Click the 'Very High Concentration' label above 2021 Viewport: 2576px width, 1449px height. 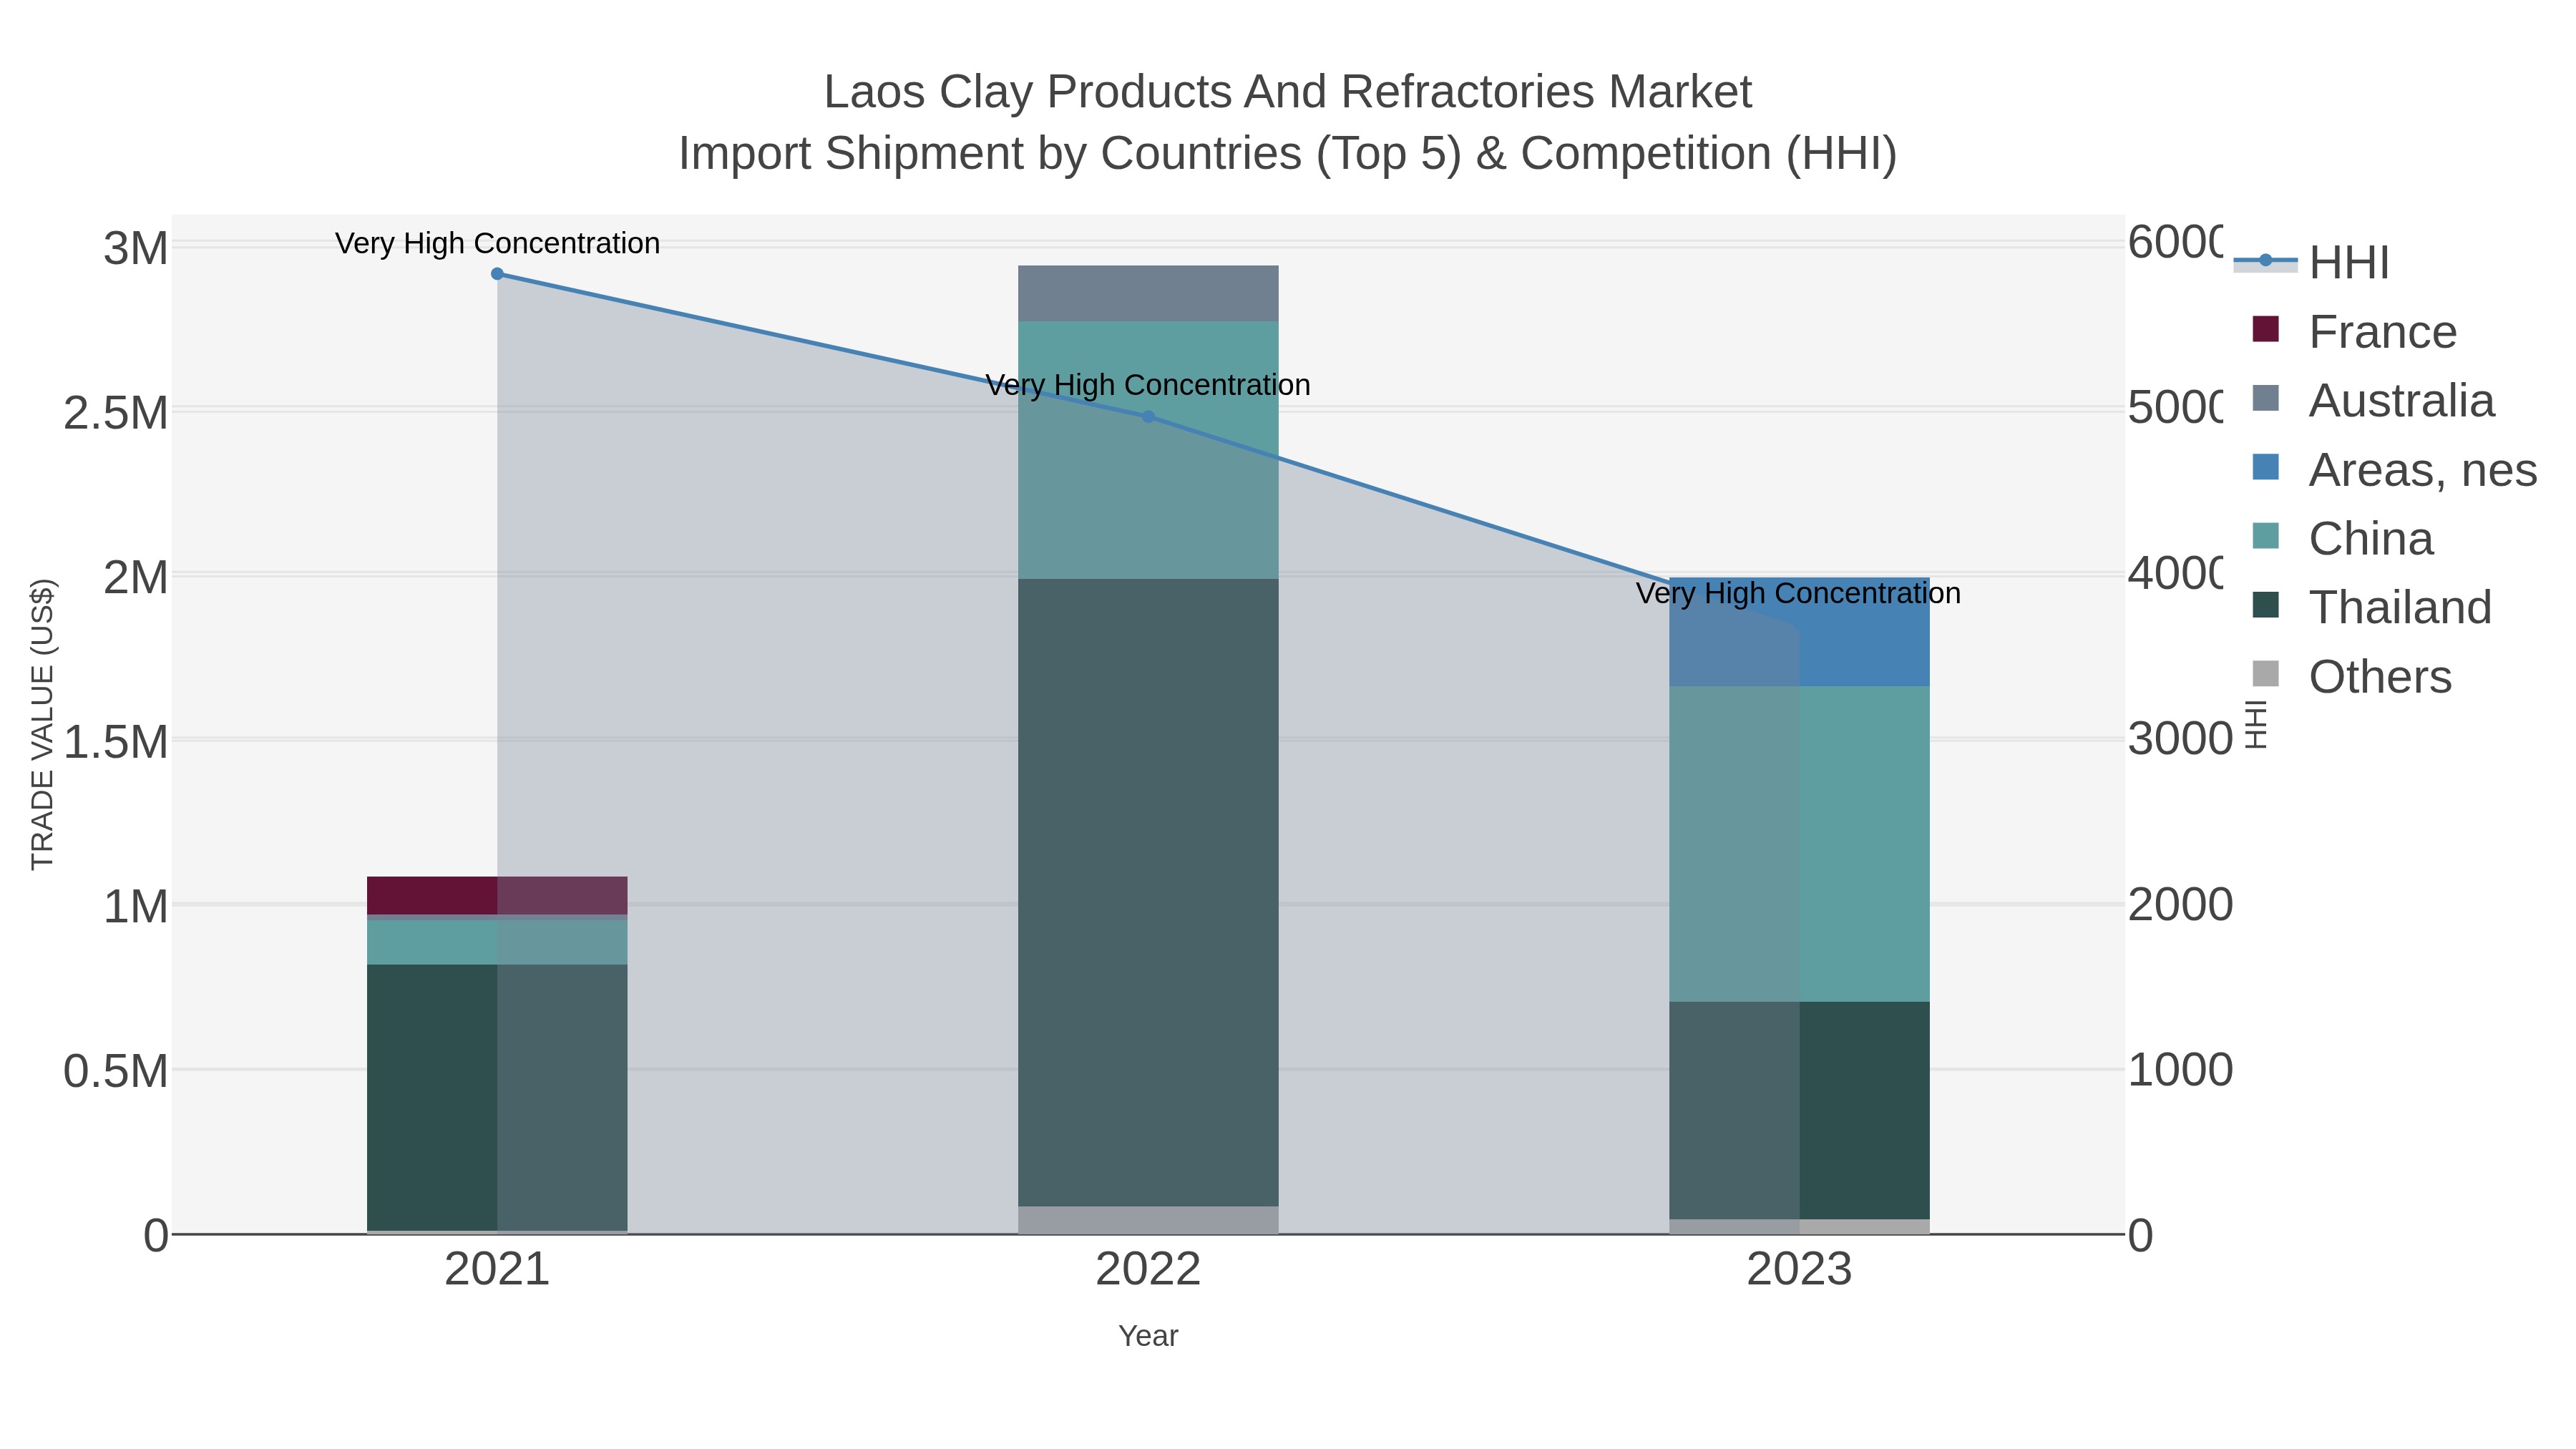tap(497, 243)
